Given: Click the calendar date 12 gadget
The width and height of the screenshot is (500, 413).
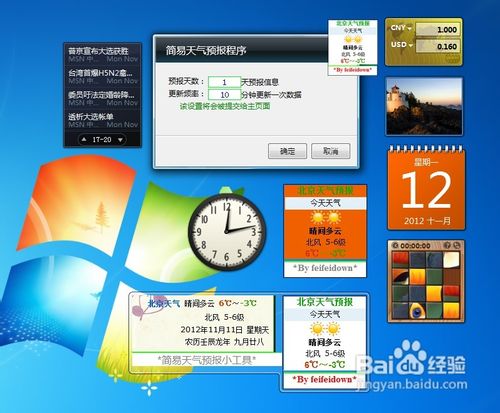Looking at the screenshot, I should (x=426, y=189).
